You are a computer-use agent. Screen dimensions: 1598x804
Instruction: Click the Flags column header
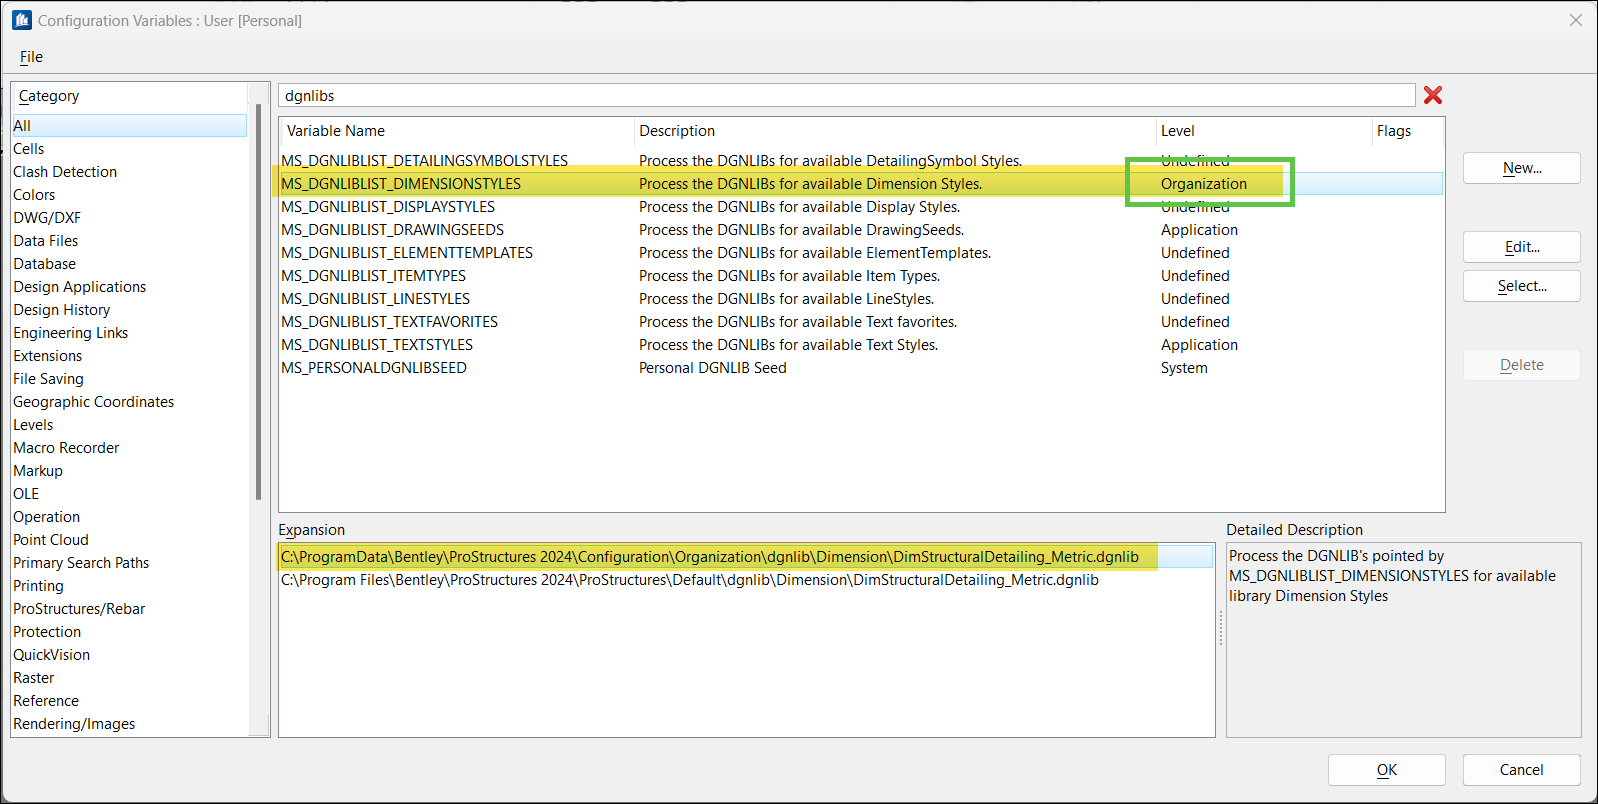pos(1394,131)
